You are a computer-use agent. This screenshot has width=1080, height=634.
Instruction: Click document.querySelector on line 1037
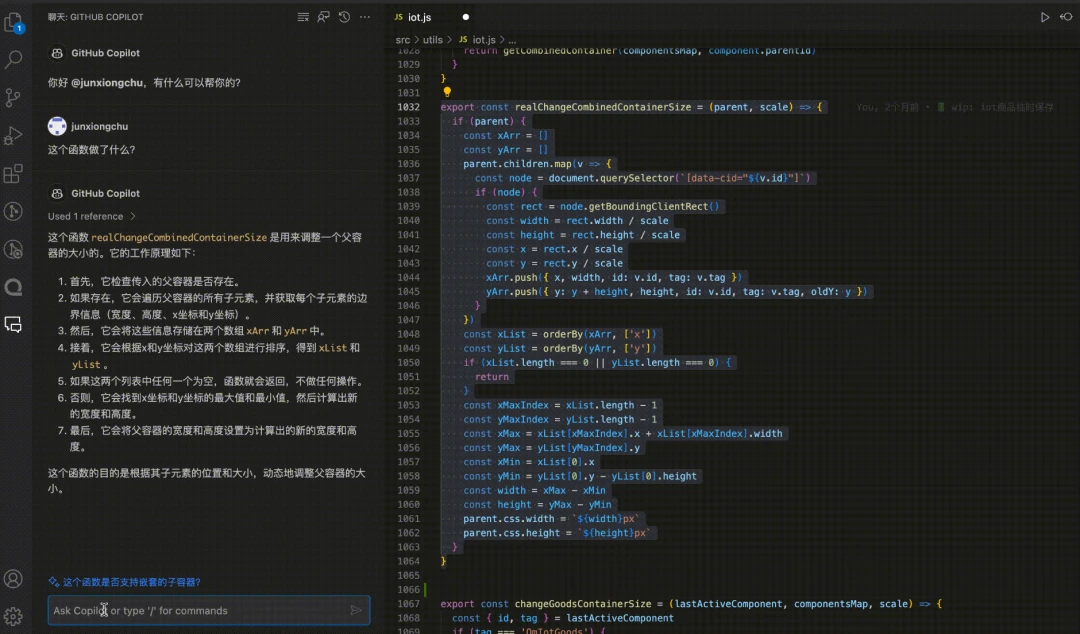click(x=612, y=178)
